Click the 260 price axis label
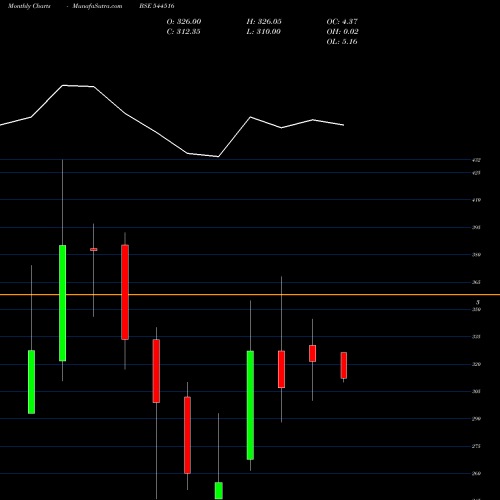 tap(476, 474)
